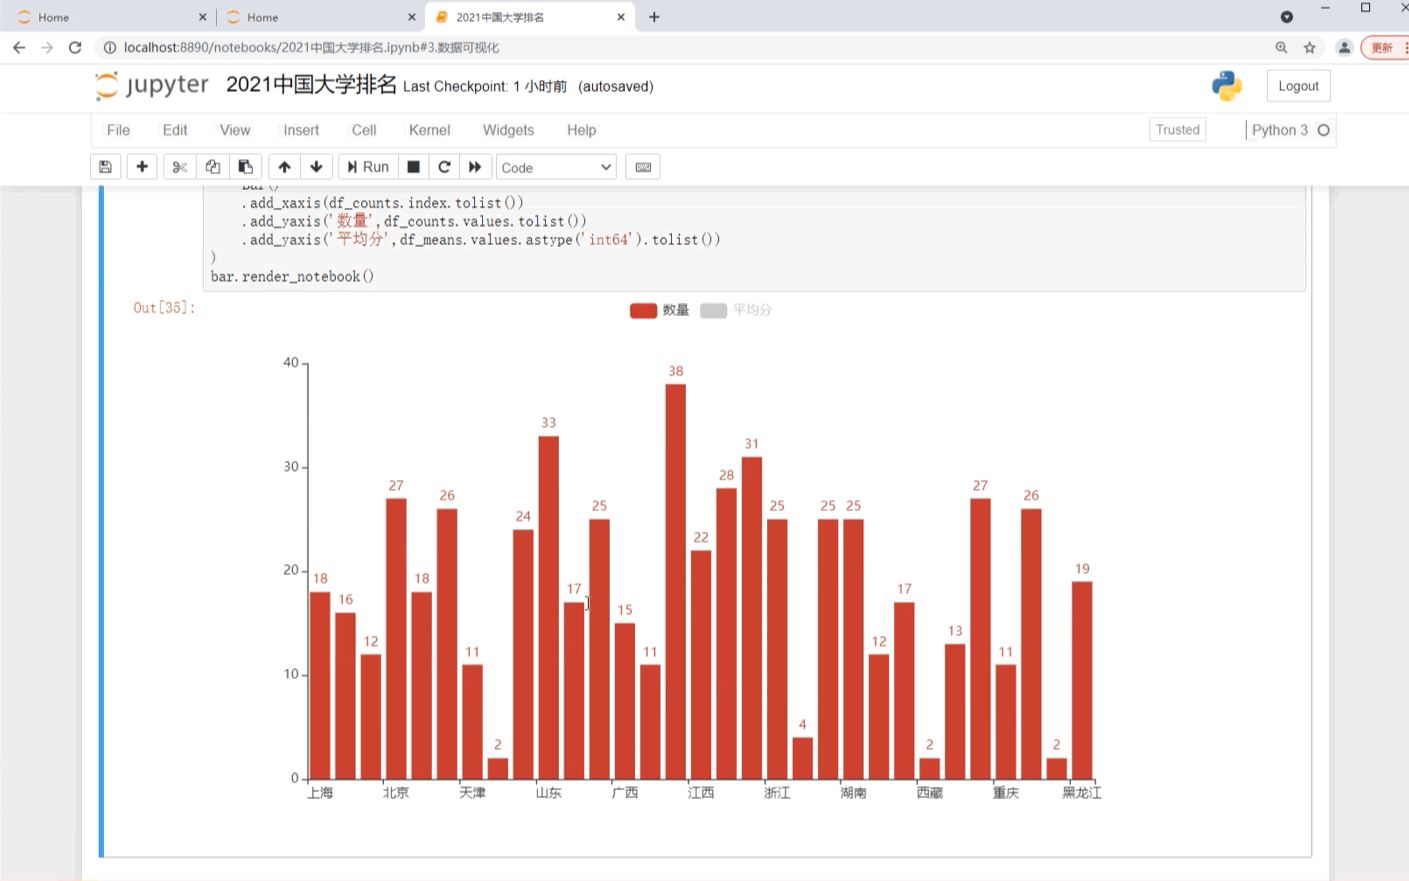The height and width of the screenshot is (881, 1409).
Task: Open the Kernel menu
Action: tap(430, 130)
